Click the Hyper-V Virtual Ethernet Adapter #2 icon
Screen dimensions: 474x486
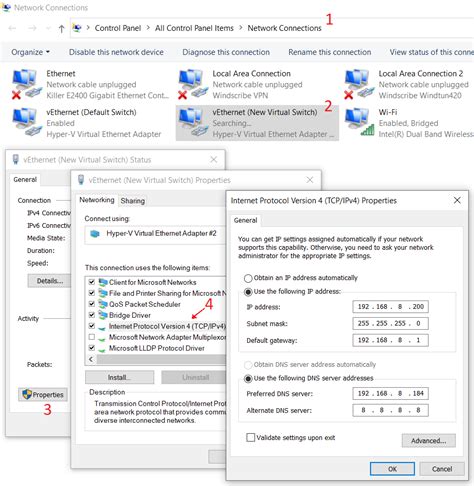coord(95,234)
